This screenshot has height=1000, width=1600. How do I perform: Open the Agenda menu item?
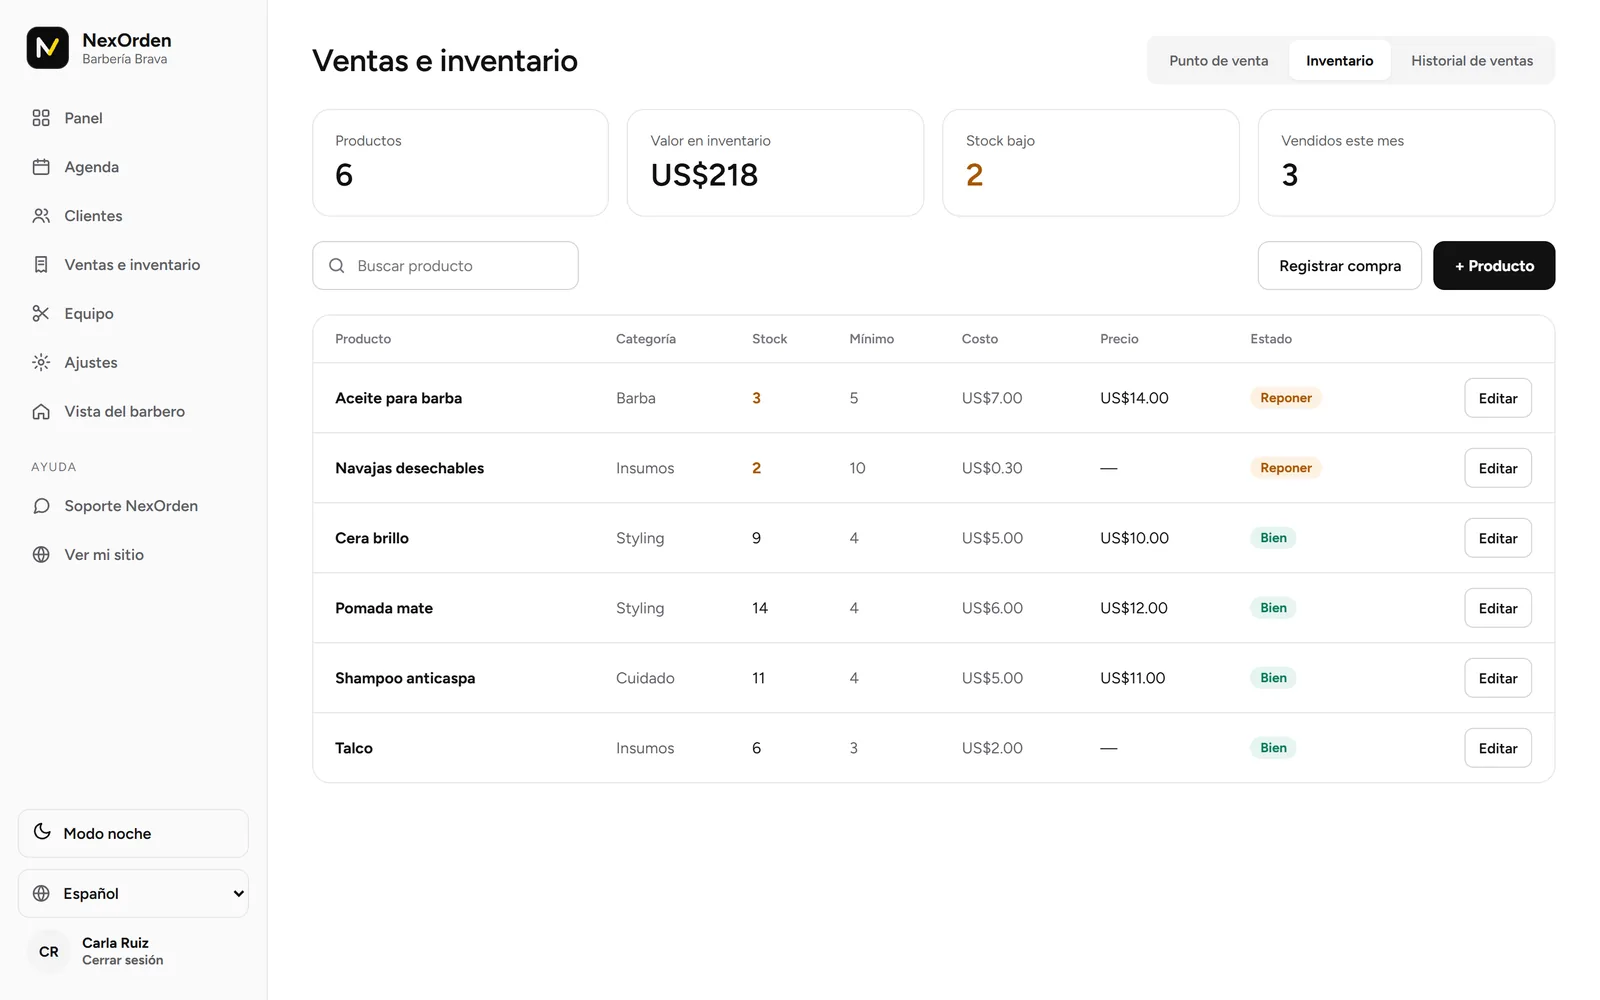tap(133, 167)
